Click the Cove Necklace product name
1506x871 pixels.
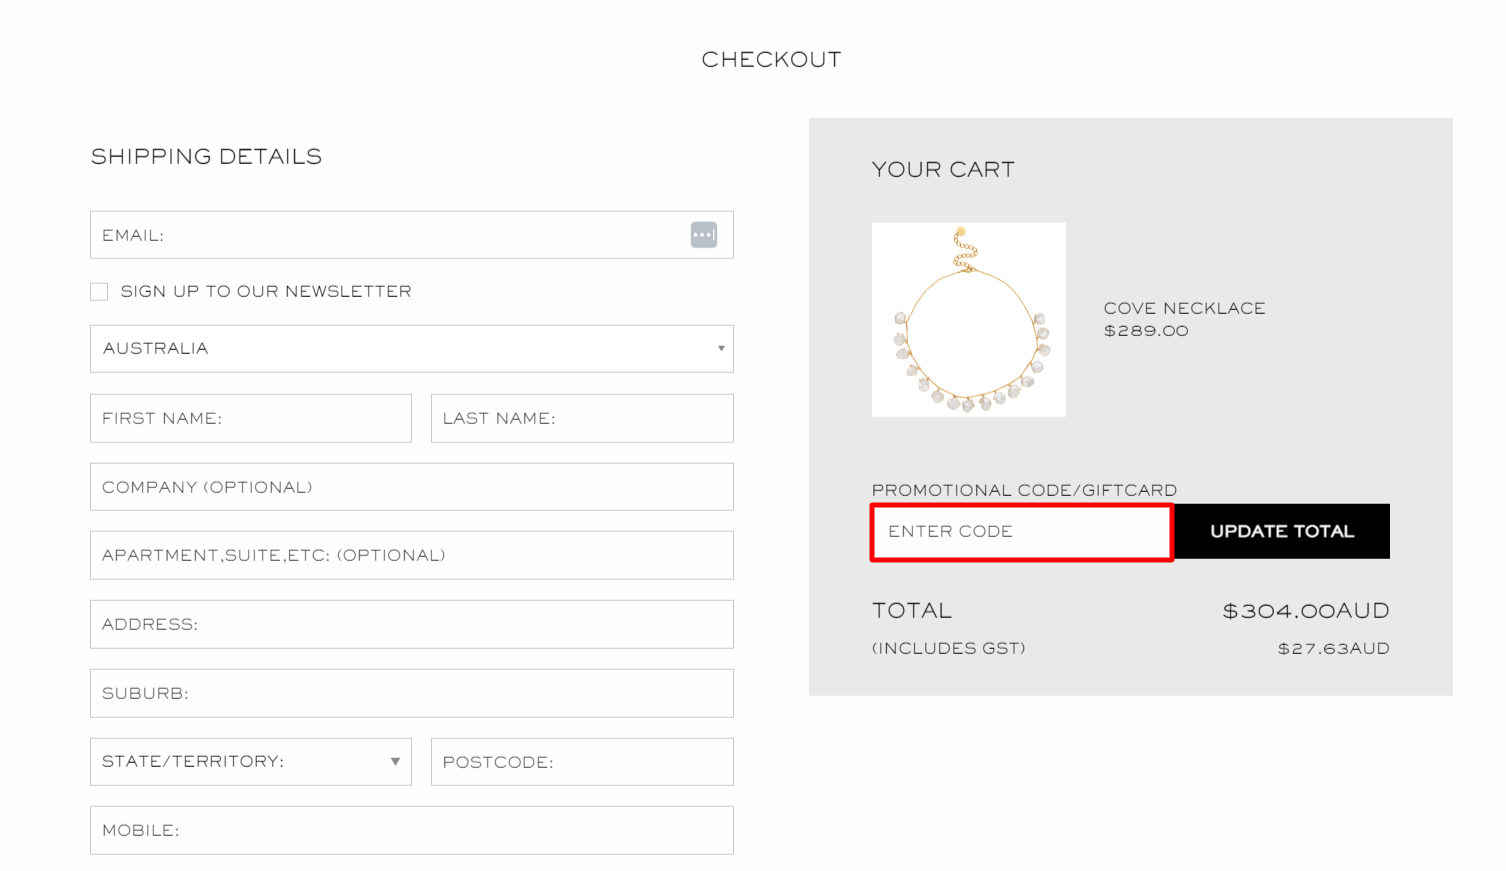[1184, 308]
